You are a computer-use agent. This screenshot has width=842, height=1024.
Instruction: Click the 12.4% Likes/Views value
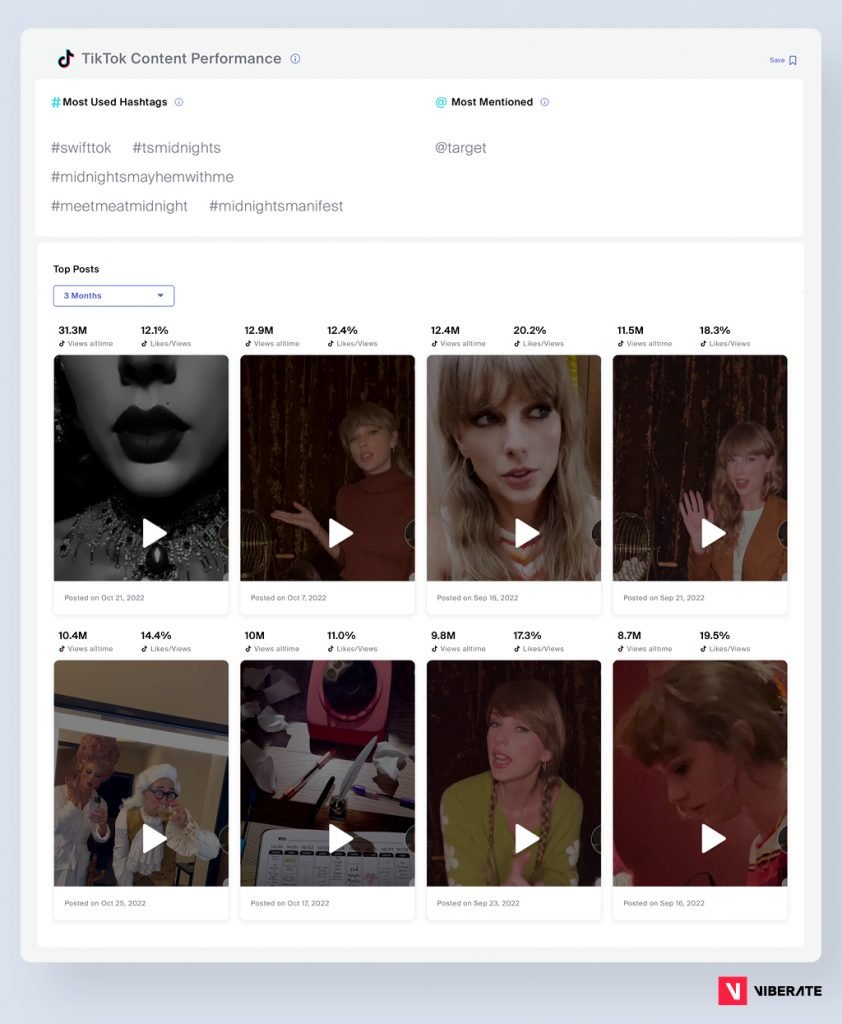[x=342, y=330]
